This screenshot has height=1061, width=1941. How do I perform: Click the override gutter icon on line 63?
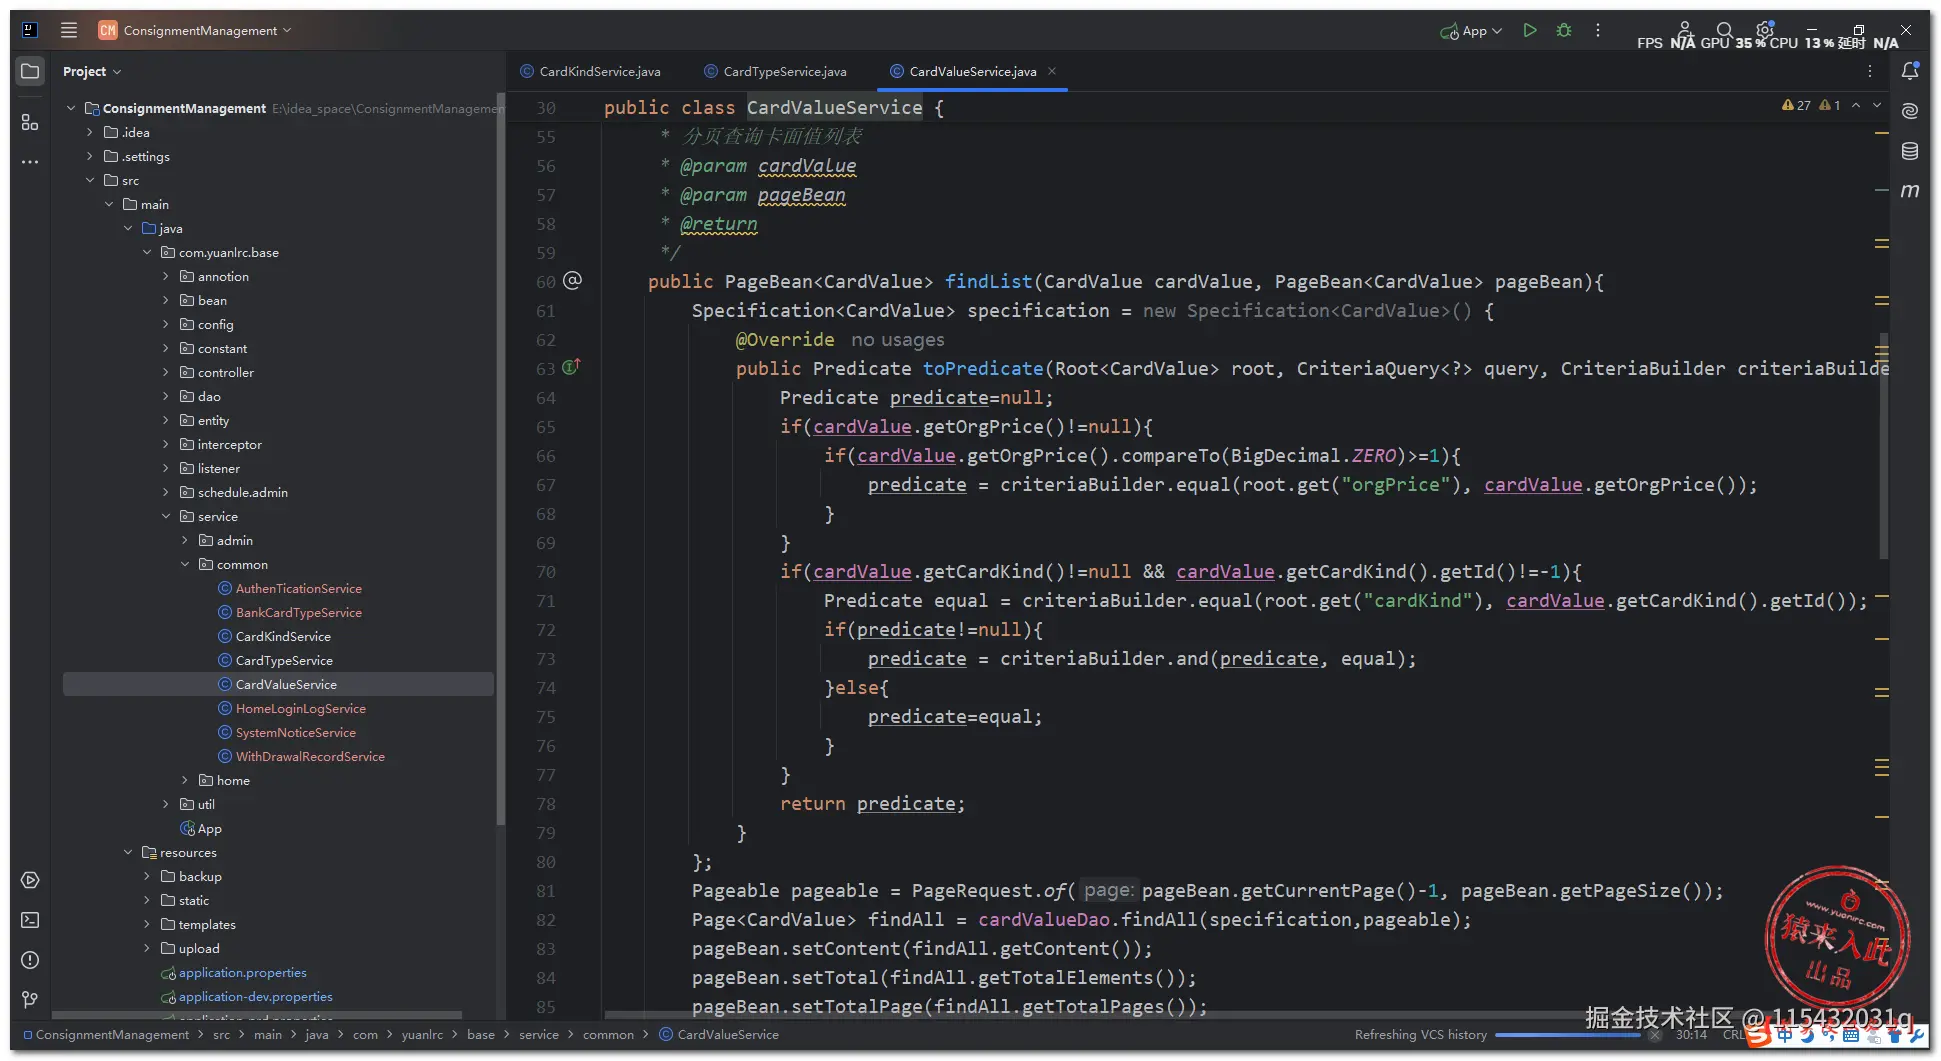pyautogui.click(x=571, y=367)
